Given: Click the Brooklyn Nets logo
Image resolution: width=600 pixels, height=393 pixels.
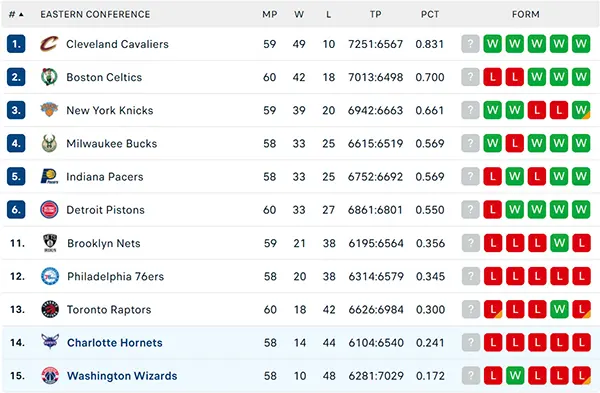Looking at the screenshot, I should pyautogui.click(x=50, y=243).
